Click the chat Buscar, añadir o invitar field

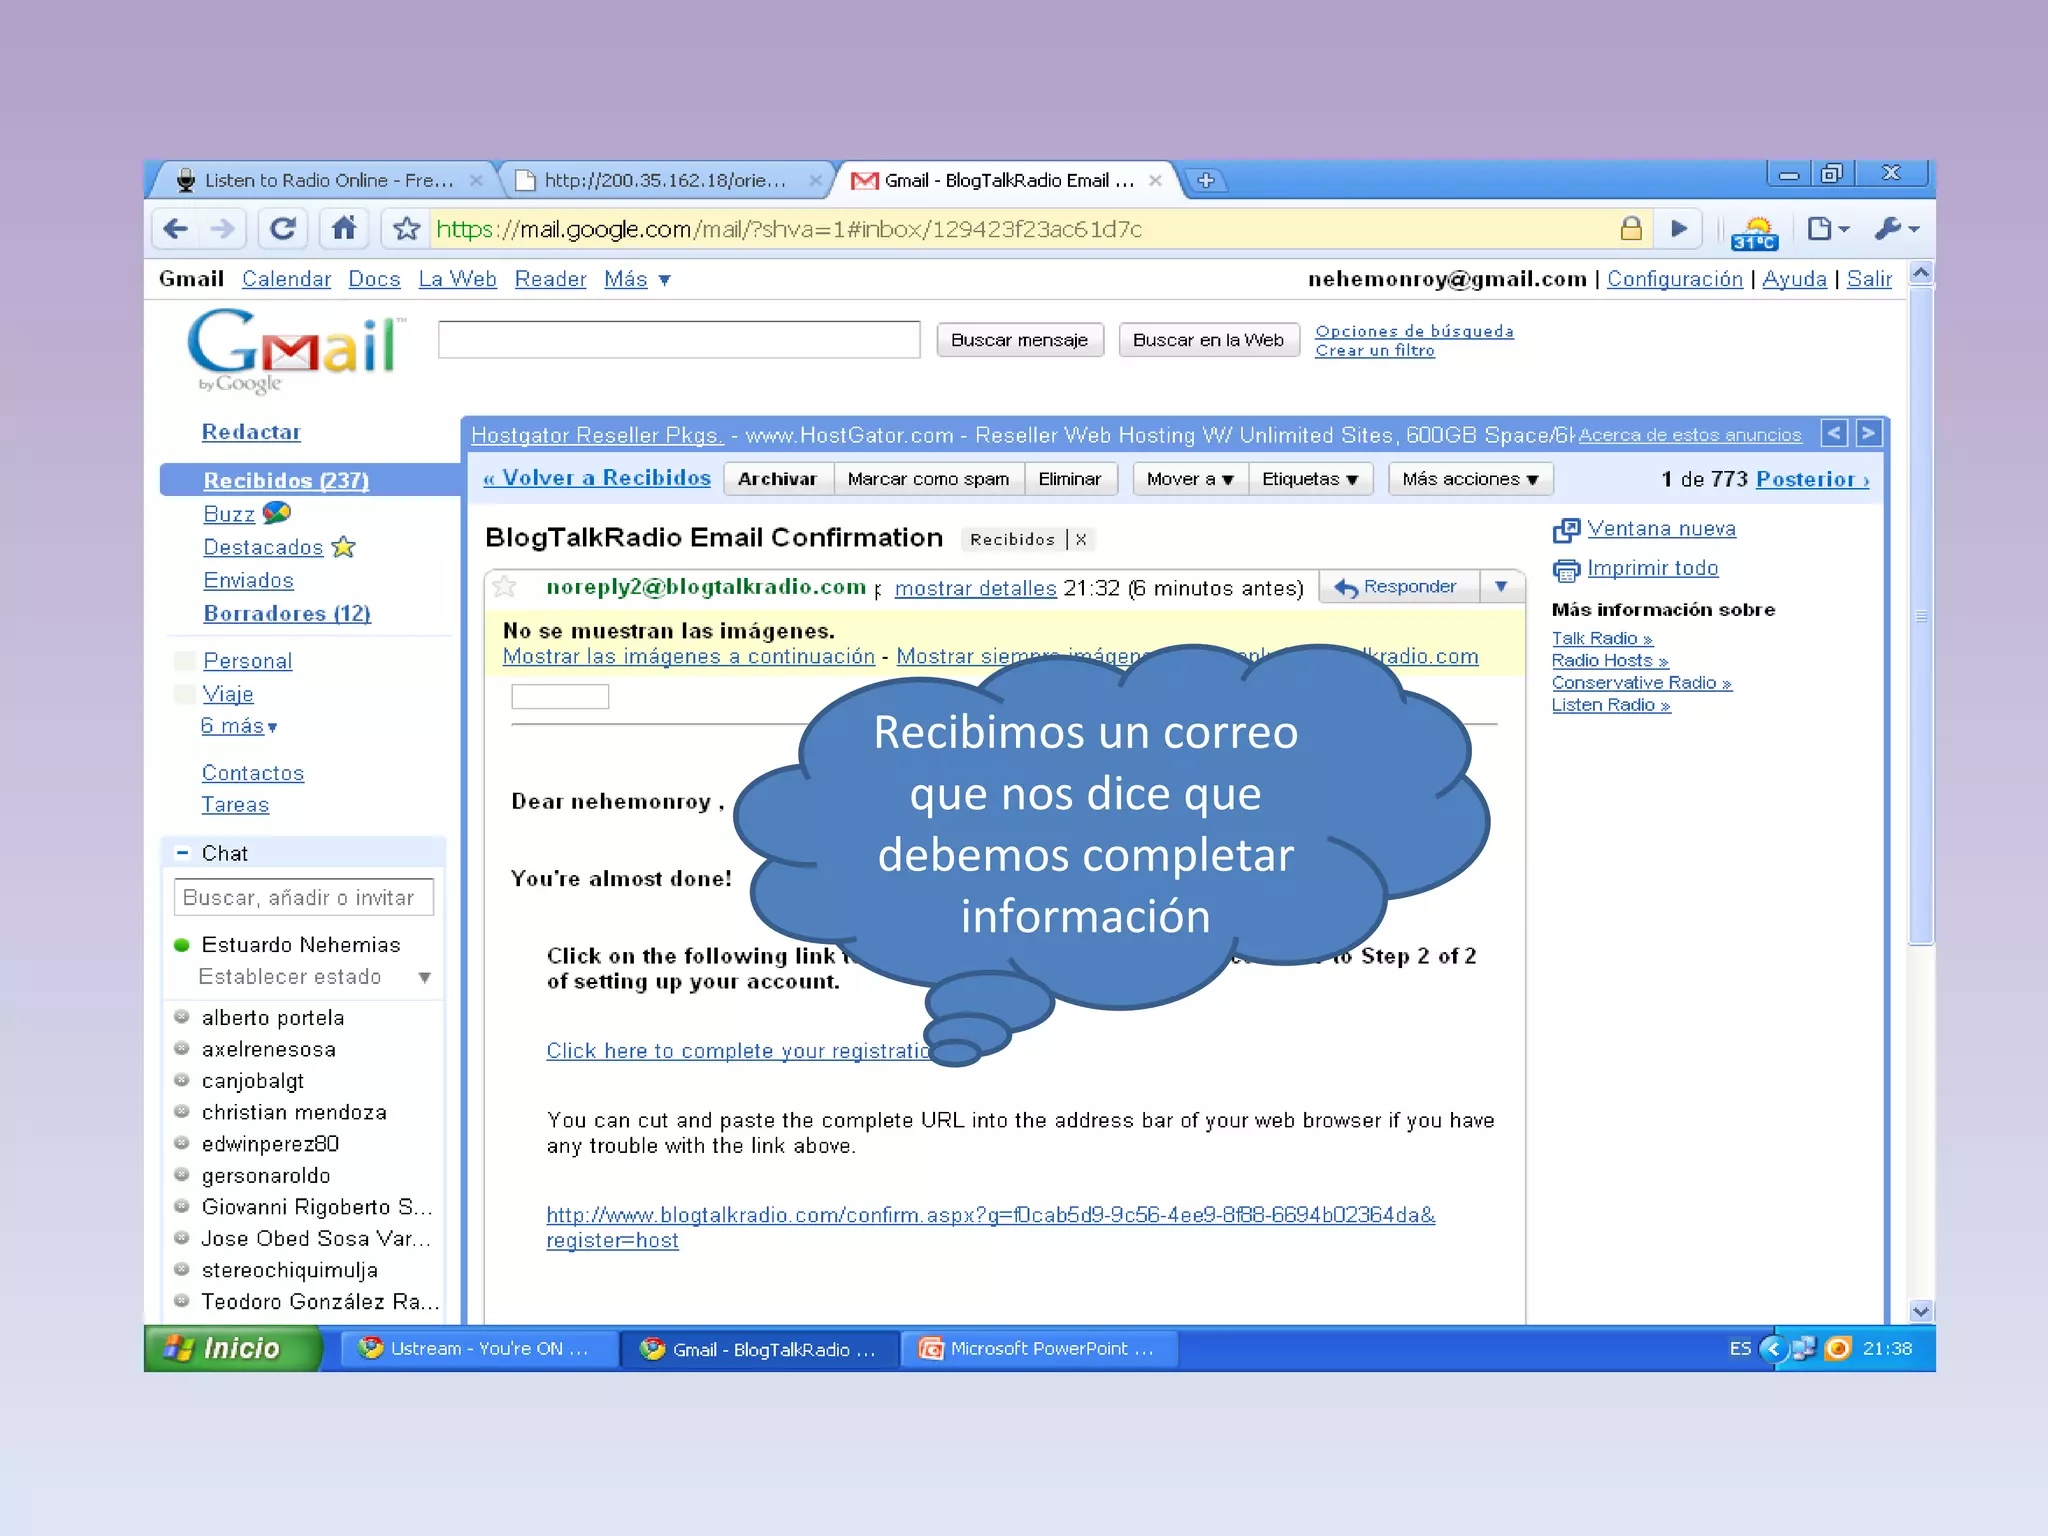(x=304, y=897)
